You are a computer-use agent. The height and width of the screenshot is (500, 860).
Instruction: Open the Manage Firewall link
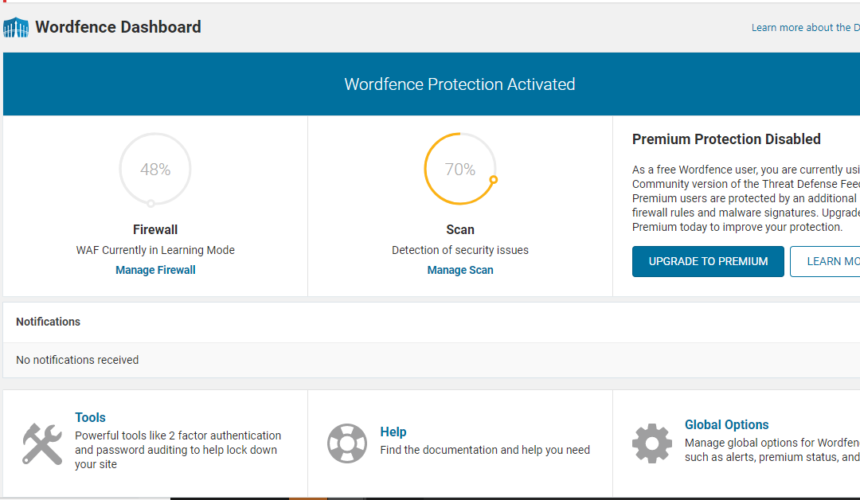pyautogui.click(x=155, y=270)
